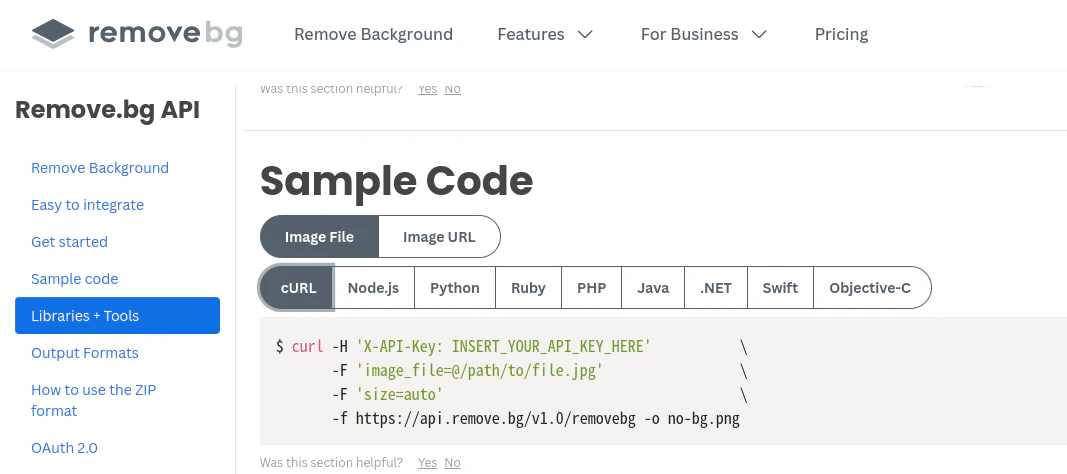Go to Remove Background in top nav
Screen dimensions: 1067x474
[373, 34]
